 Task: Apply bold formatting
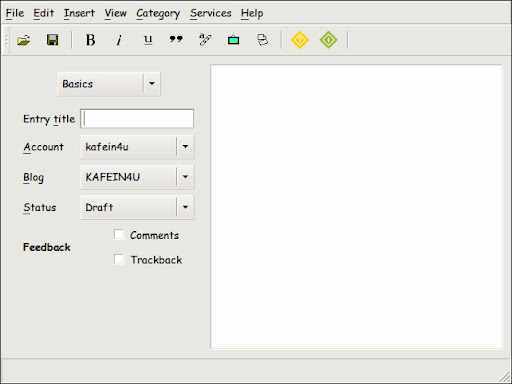pyautogui.click(x=90, y=40)
